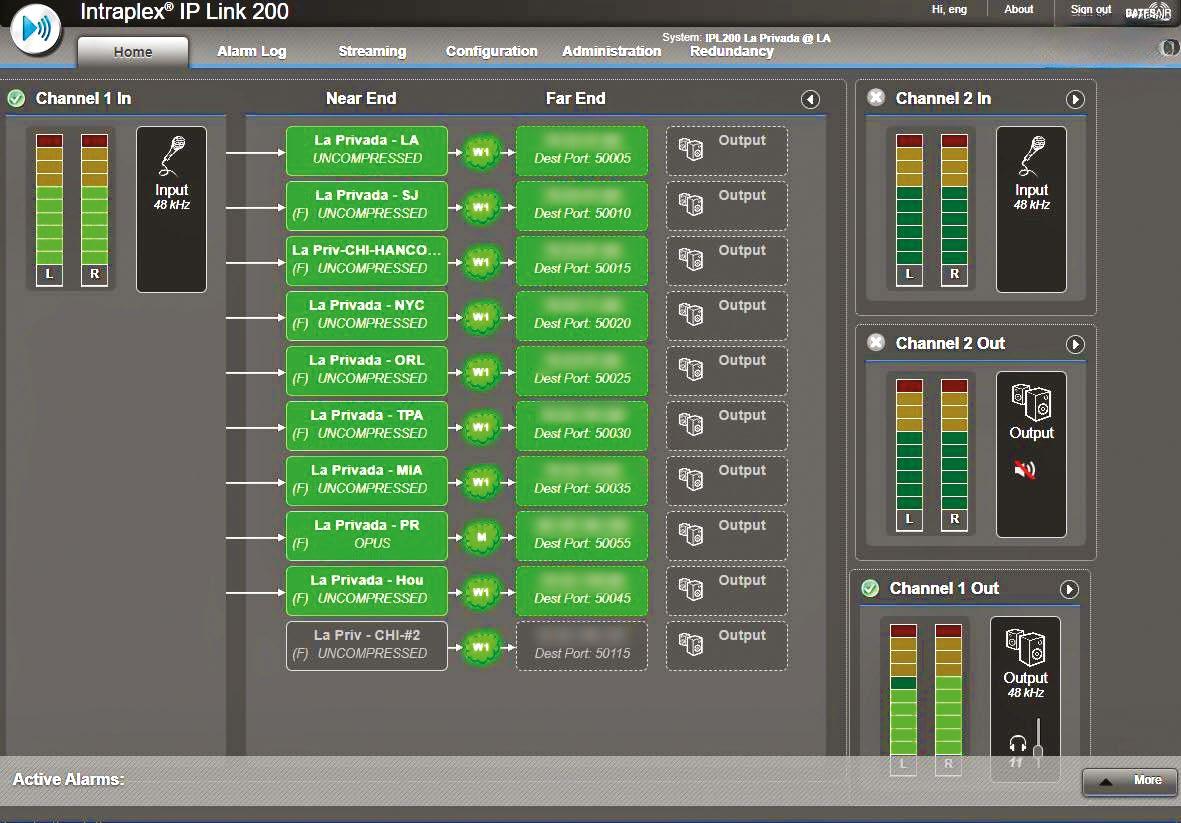Click the Output speaker icon in the 50045 row
Image resolution: width=1181 pixels, height=823 pixels.
pos(691,589)
